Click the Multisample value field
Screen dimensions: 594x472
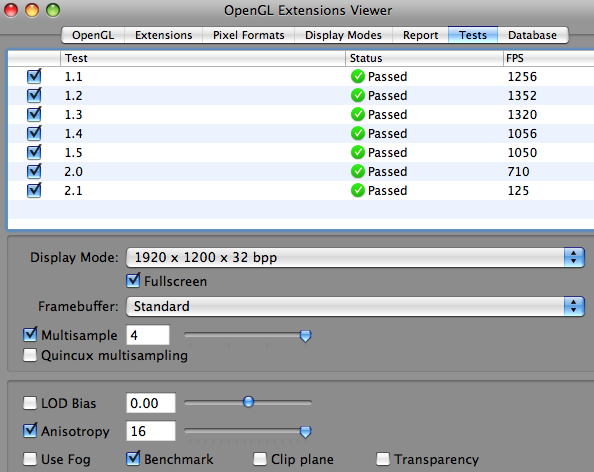pyautogui.click(x=148, y=335)
